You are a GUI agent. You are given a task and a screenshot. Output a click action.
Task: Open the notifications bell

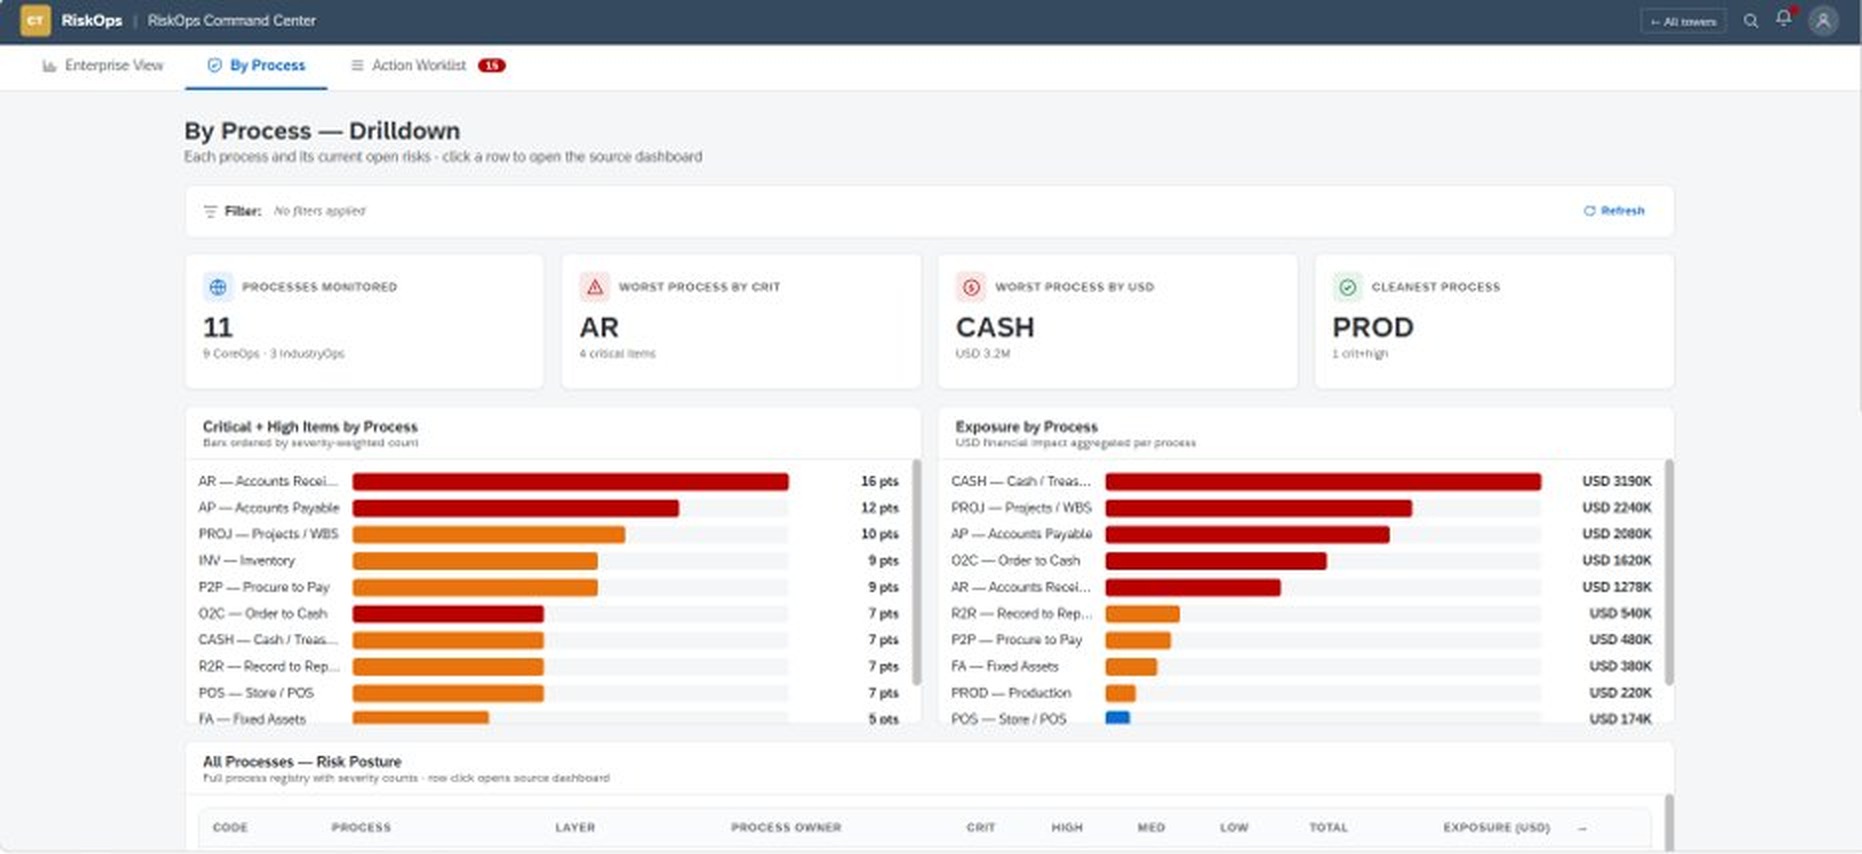[x=1783, y=18]
